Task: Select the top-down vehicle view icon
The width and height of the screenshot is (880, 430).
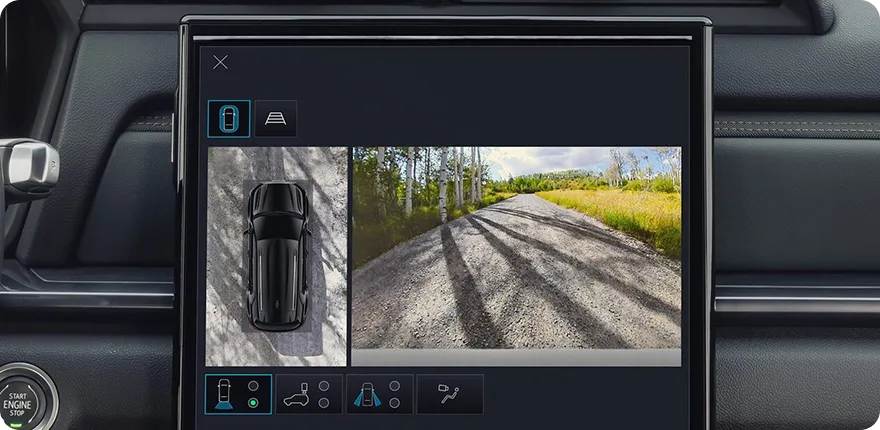Action: tap(229, 119)
